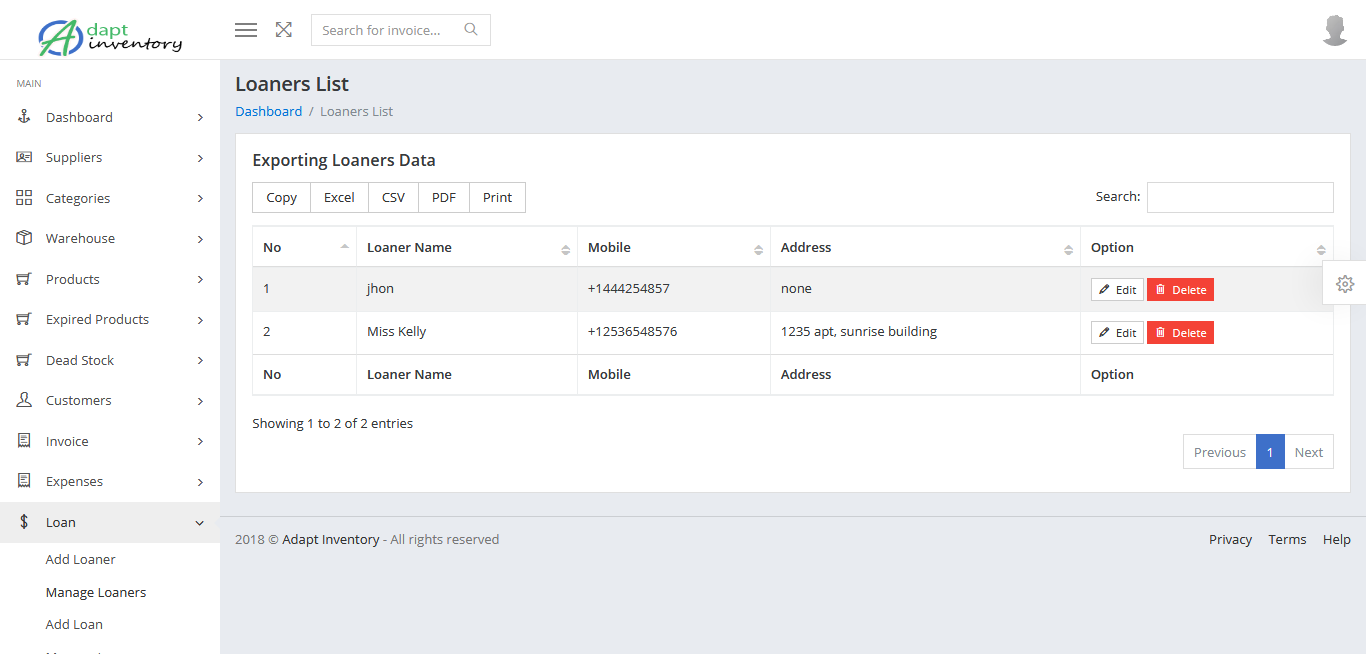
Task: Select Manage Loaners submenu item
Action: 96,592
